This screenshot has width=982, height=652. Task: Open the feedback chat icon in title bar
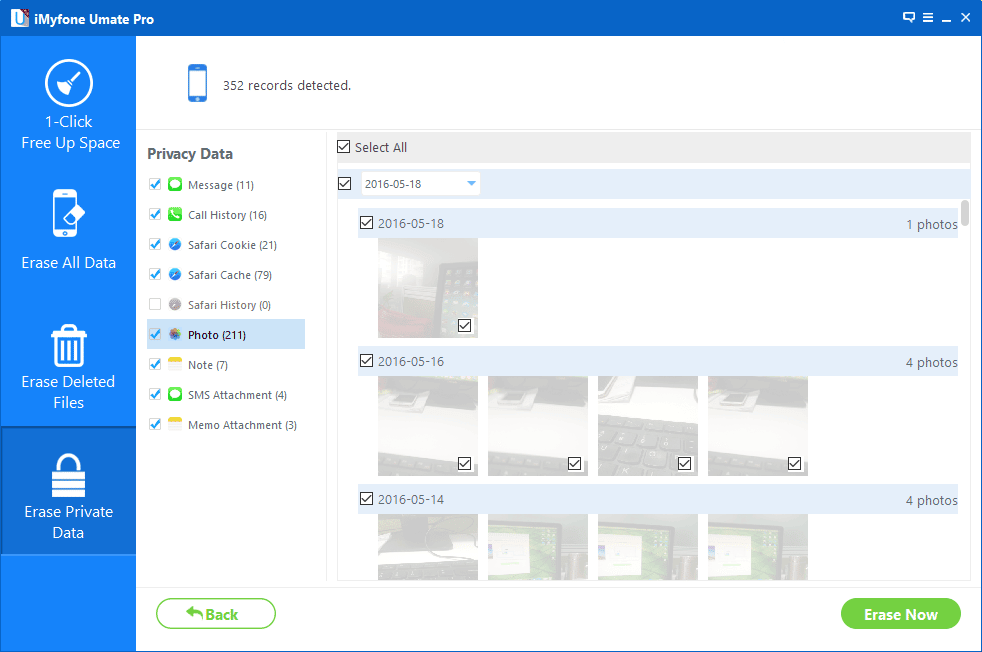909,18
